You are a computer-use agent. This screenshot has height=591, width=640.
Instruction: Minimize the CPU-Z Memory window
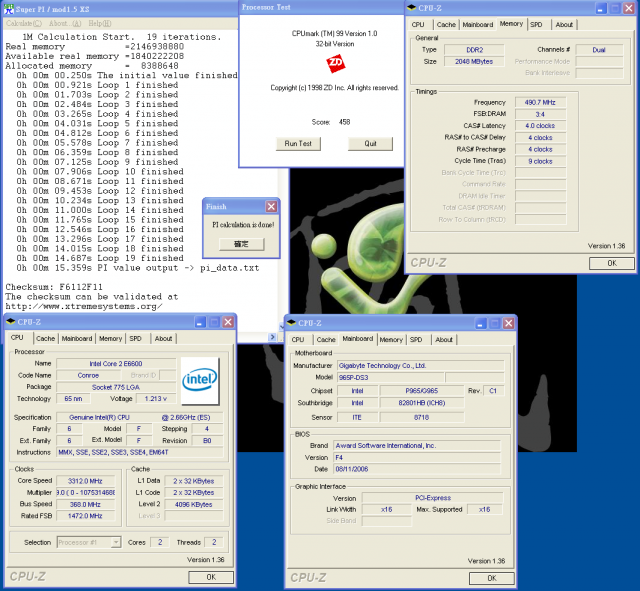(x=601, y=8)
